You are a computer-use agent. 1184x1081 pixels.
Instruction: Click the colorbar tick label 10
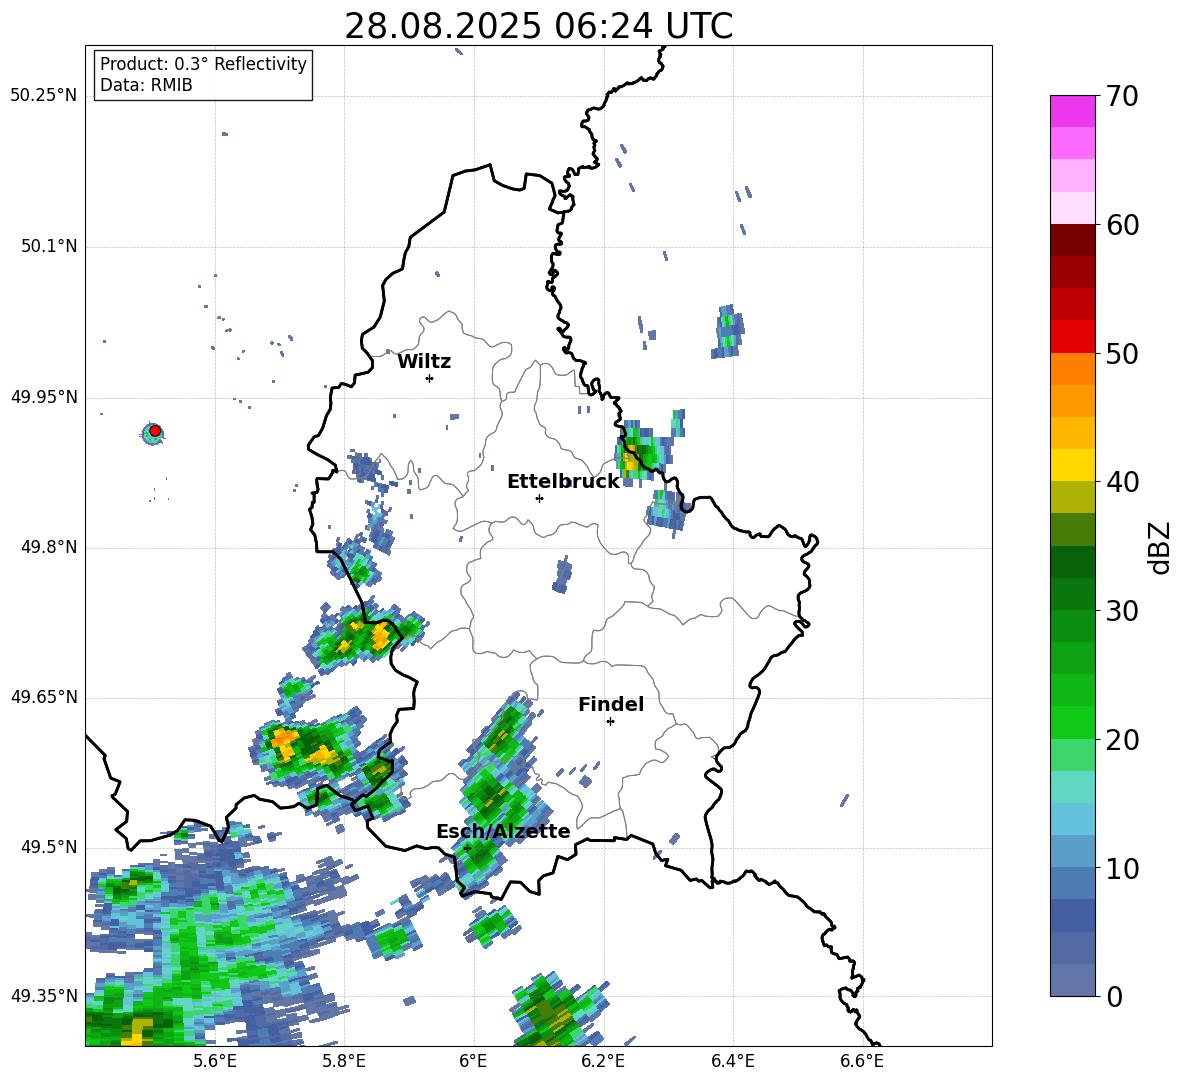1121,868
